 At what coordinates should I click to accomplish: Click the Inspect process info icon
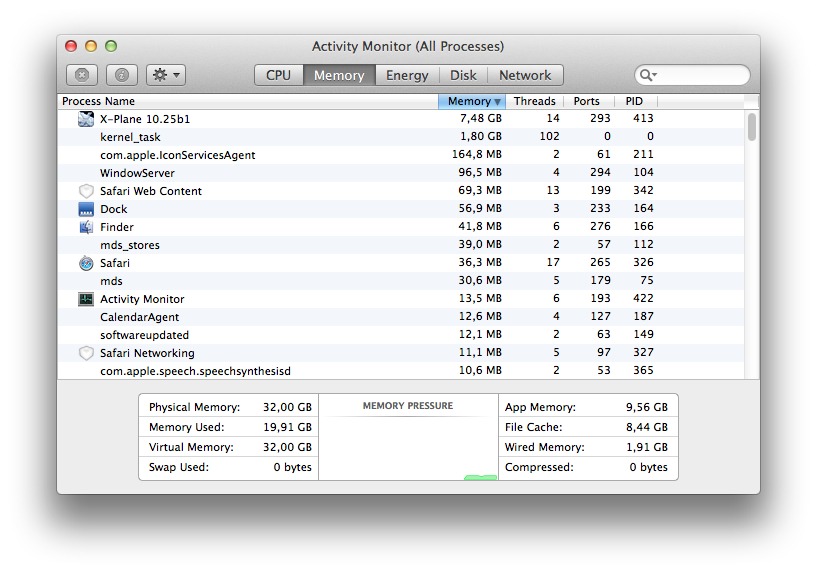pyautogui.click(x=122, y=75)
